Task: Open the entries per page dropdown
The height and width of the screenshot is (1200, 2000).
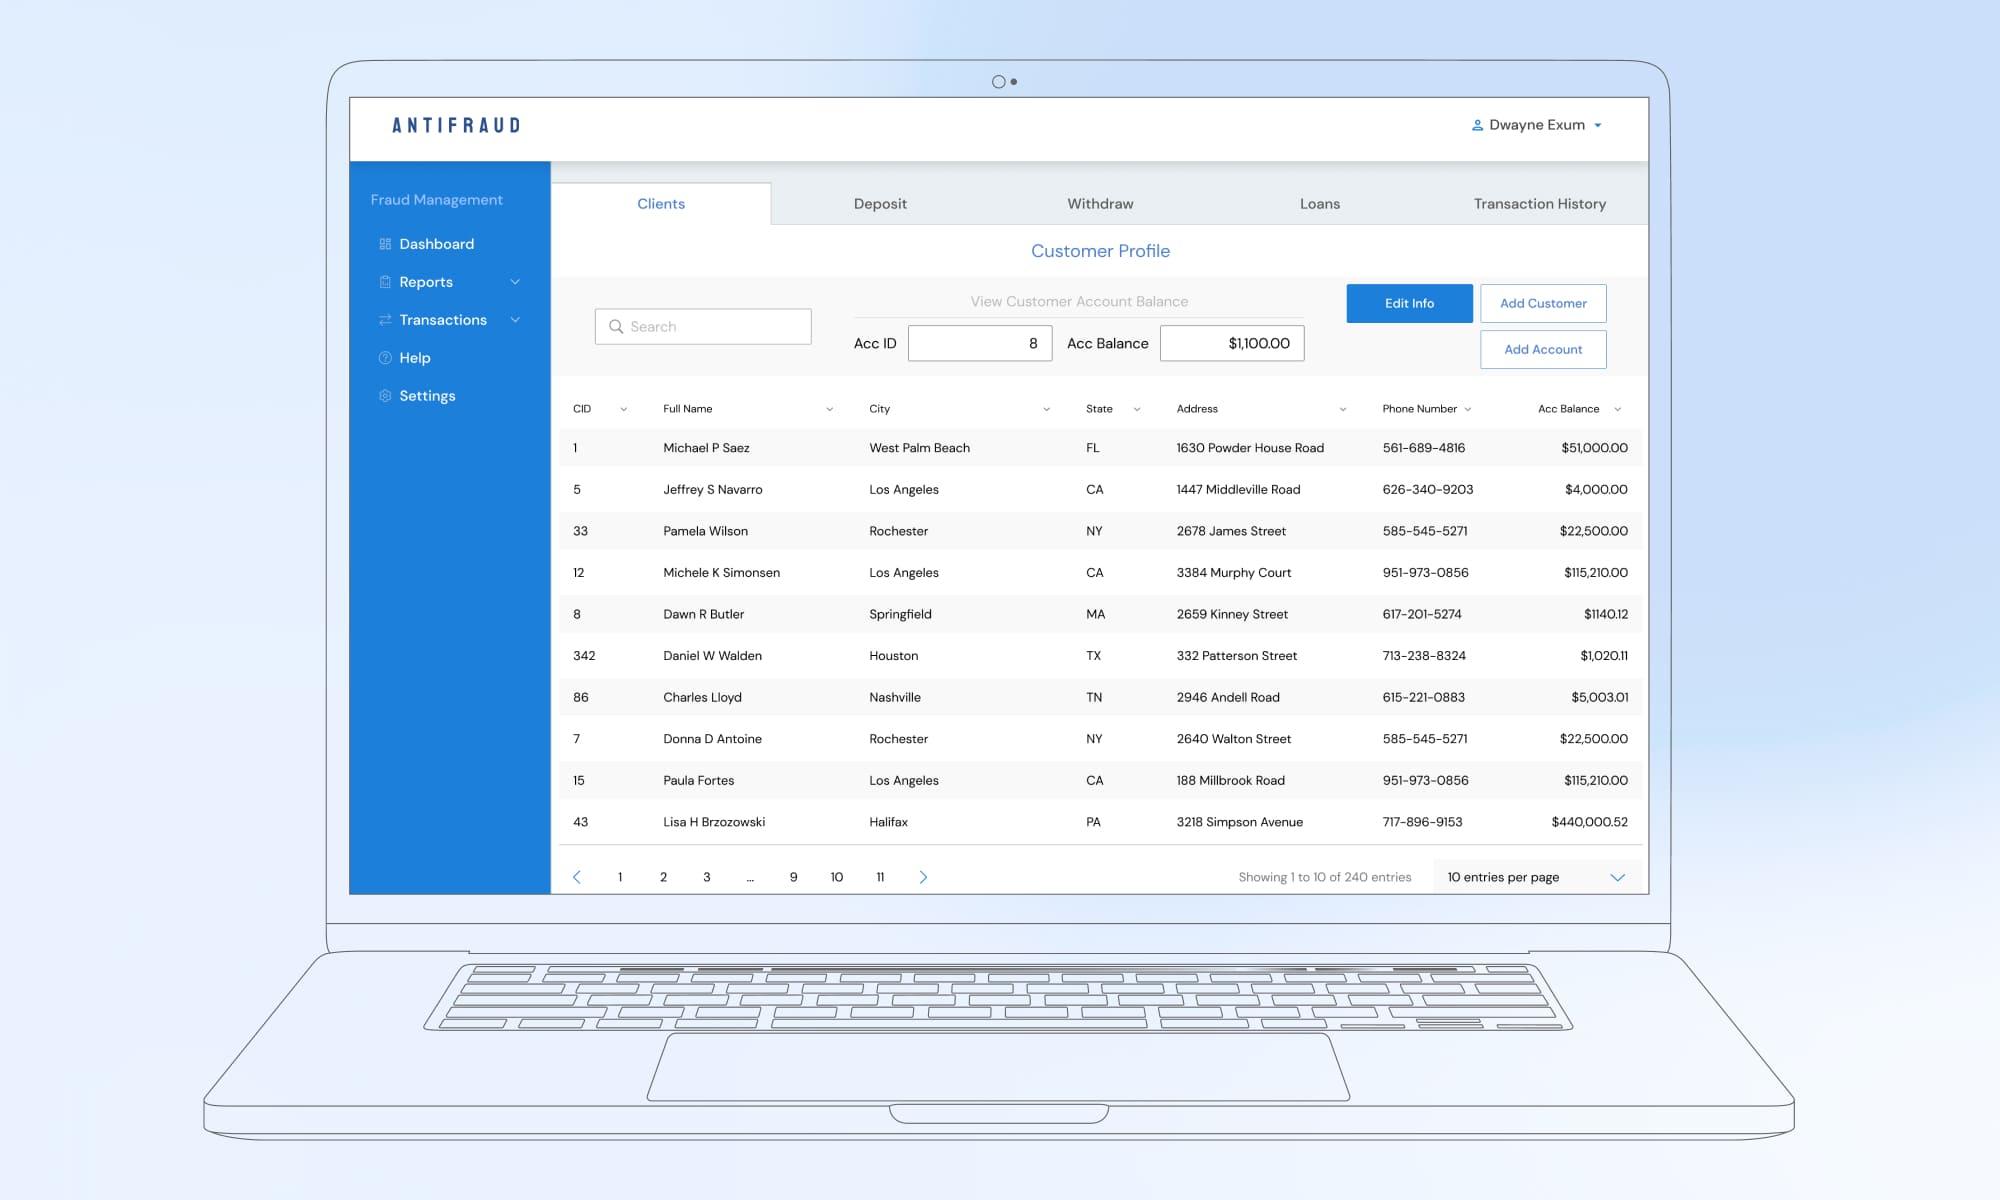Action: click(1617, 877)
